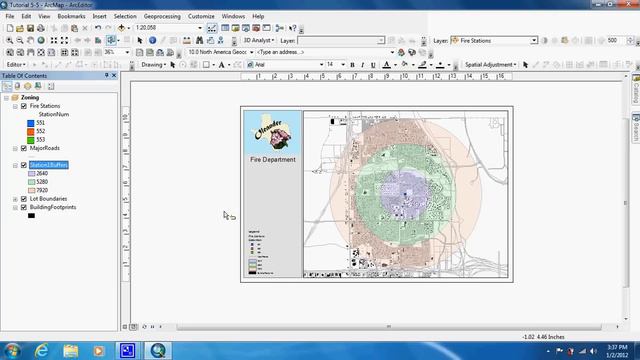The height and width of the screenshot is (360, 640).
Task: Collapse the Zoning data frame
Action: coord(7,98)
